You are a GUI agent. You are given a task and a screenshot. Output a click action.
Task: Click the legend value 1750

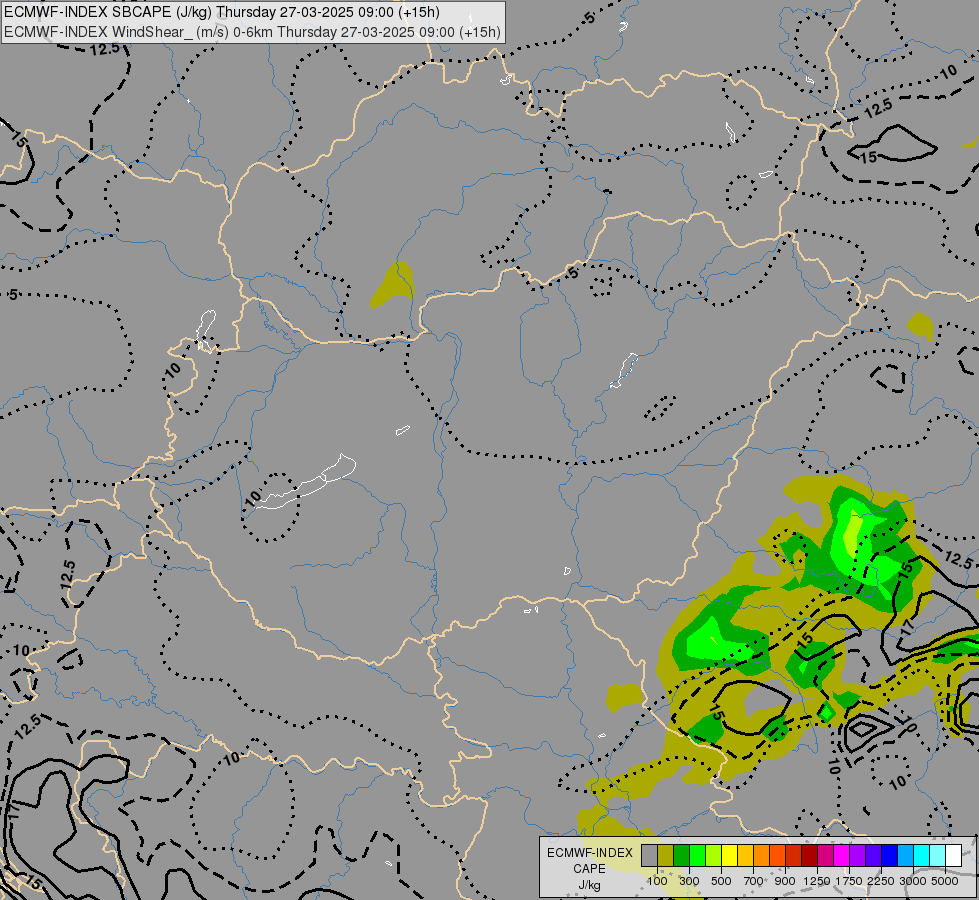(x=849, y=881)
